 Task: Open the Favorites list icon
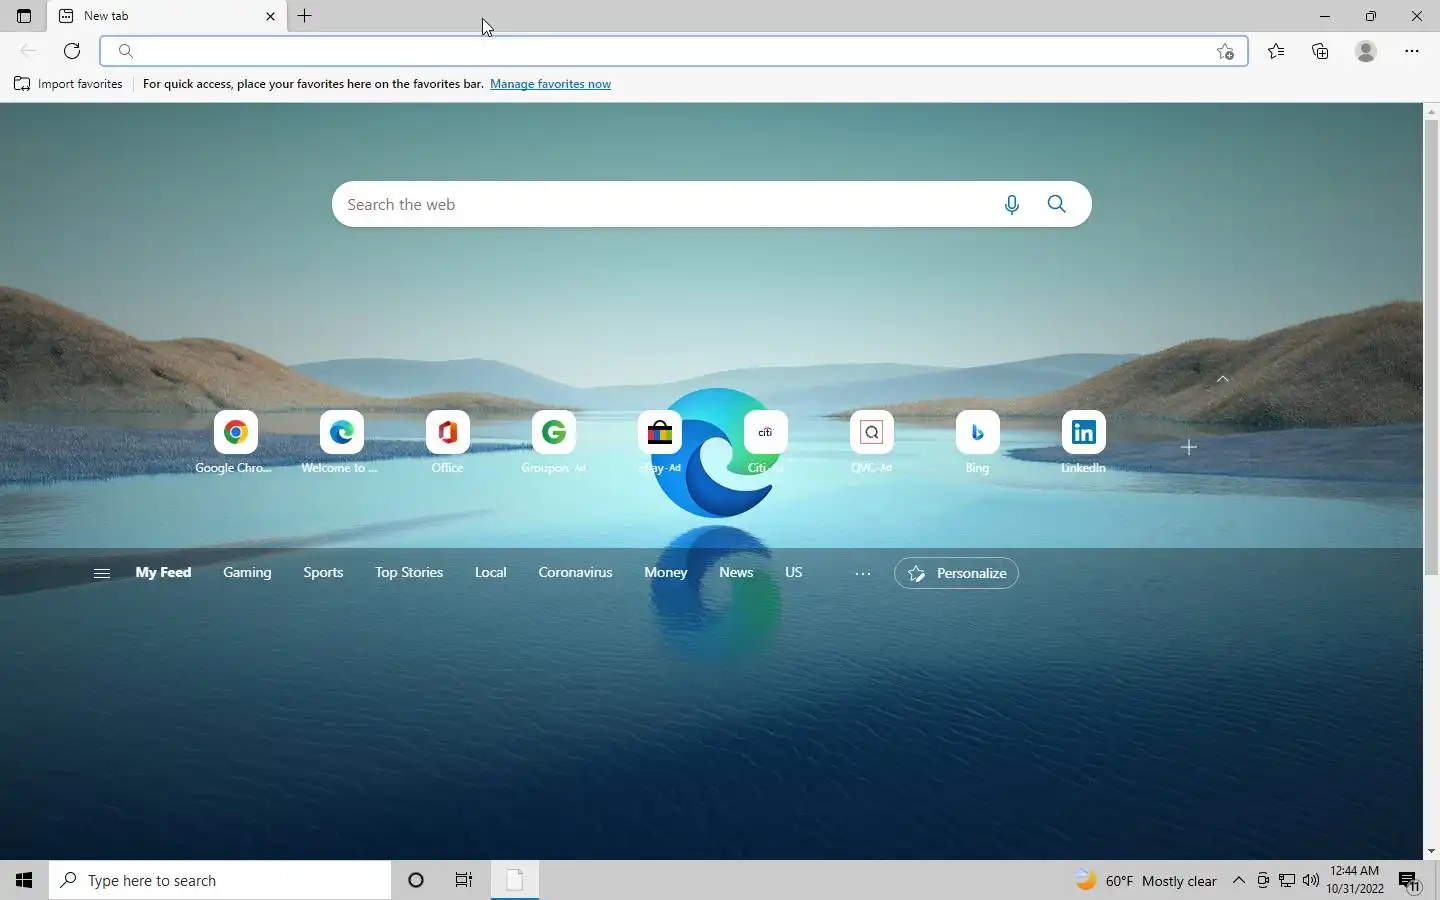tap(1276, 51)
